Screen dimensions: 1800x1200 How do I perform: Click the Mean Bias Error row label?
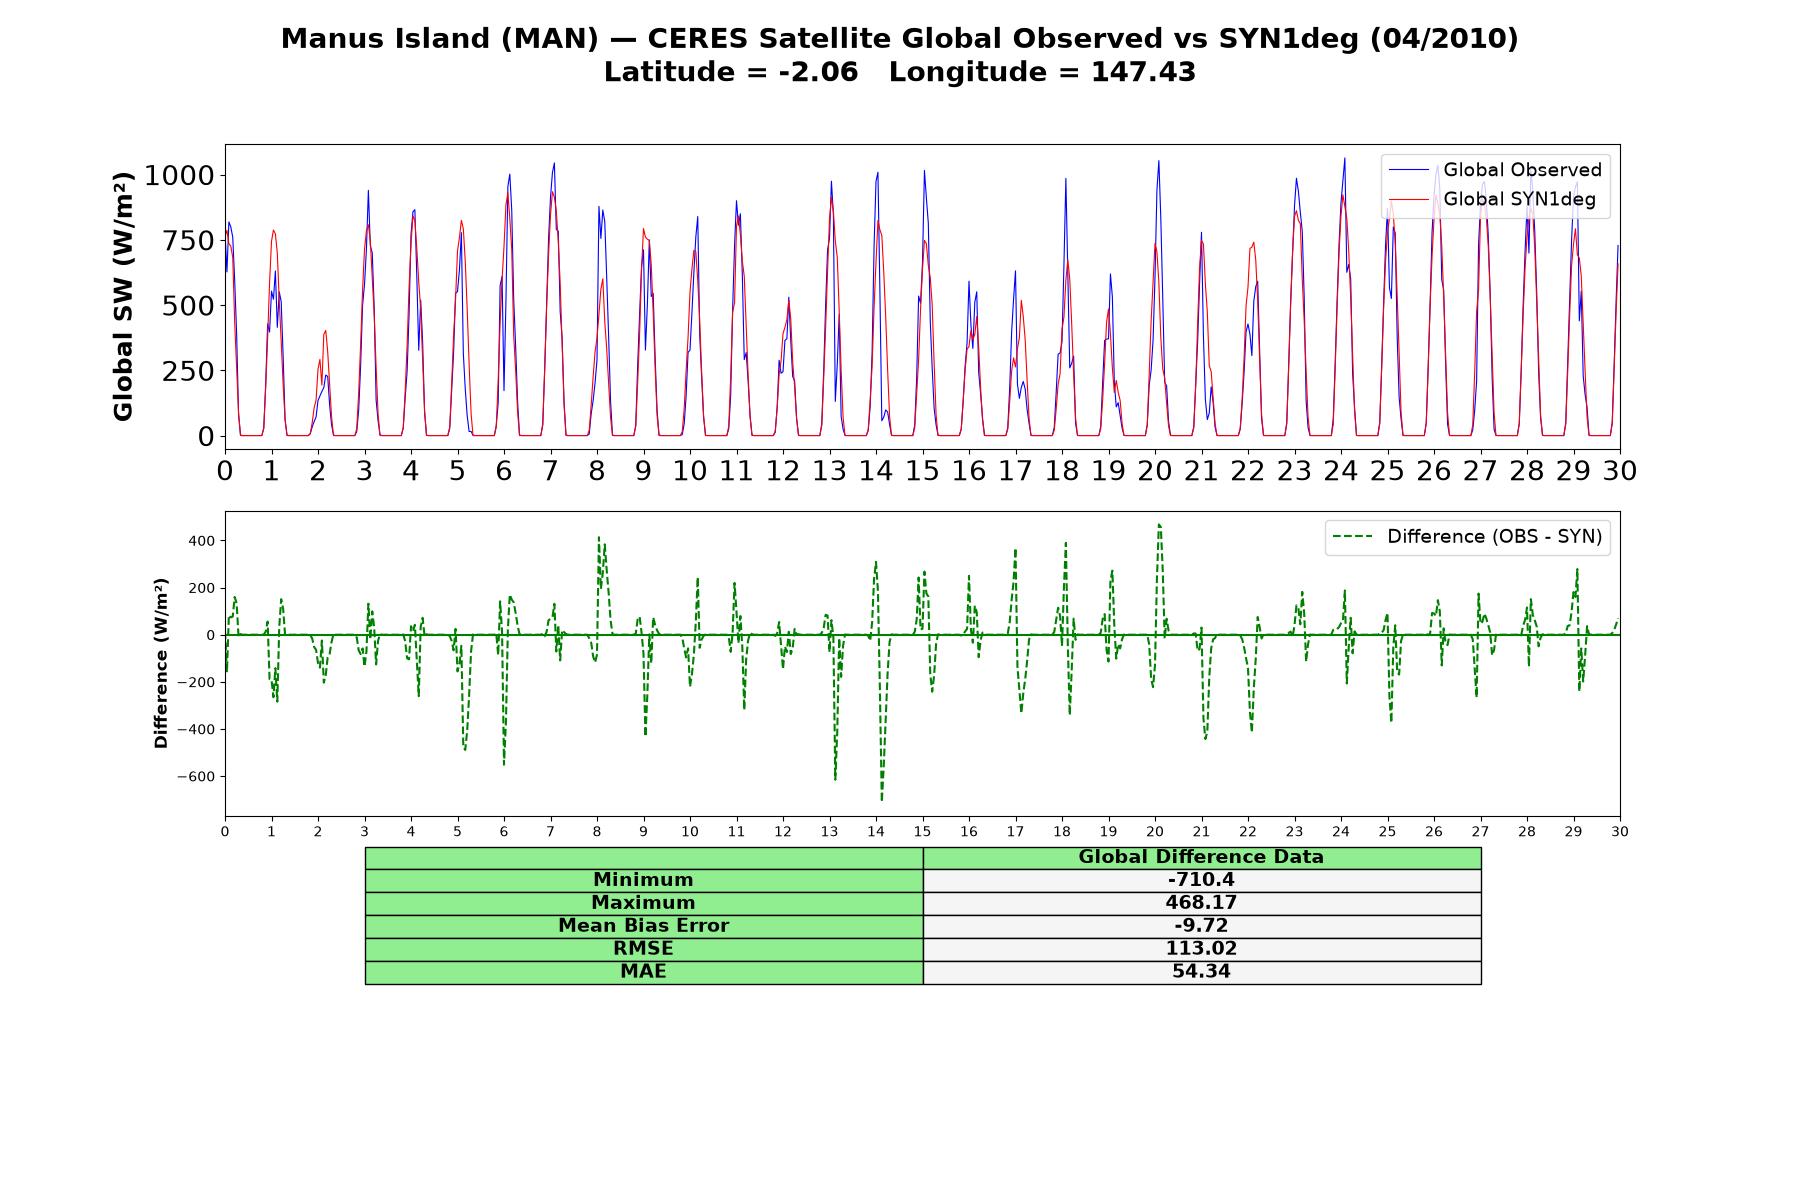point(644,926)
